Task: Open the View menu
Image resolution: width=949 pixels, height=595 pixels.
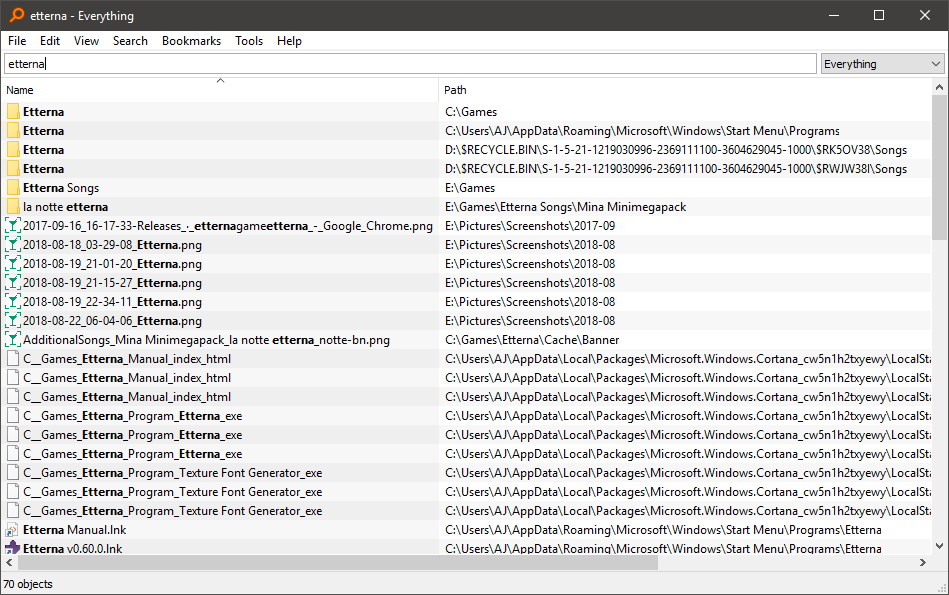Action: click(x=86, y=41)
